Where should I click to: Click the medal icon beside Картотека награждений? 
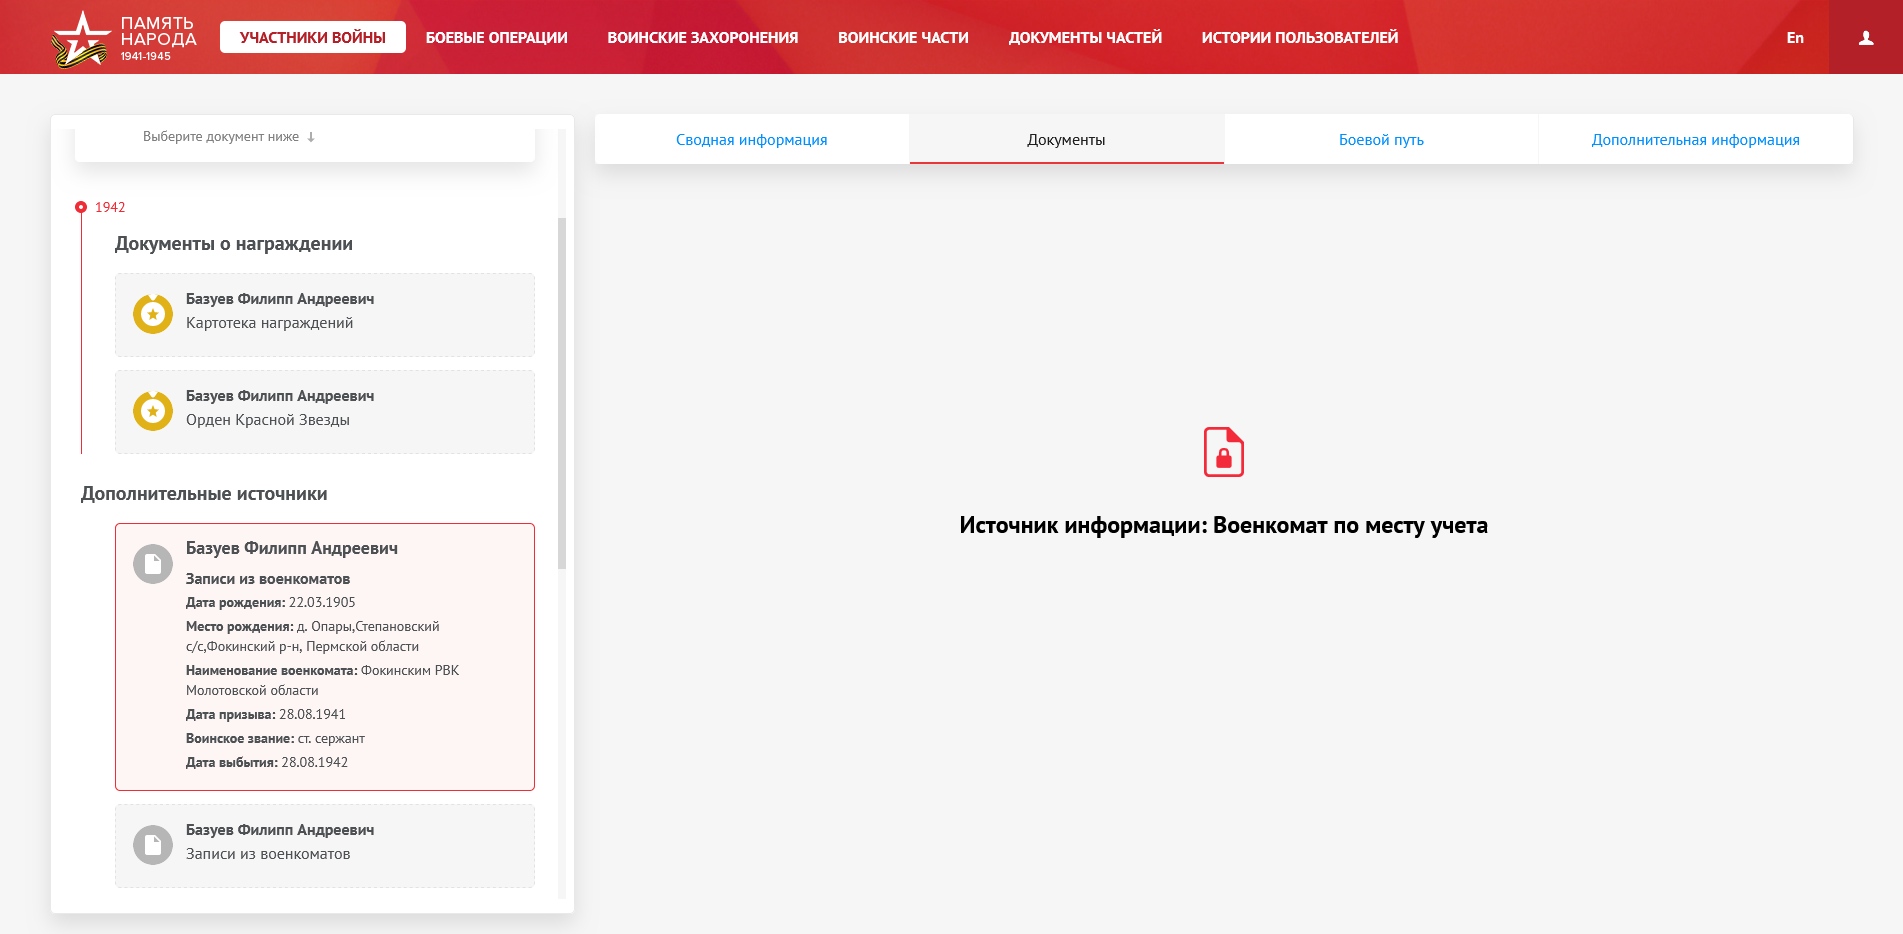point(153,314)
